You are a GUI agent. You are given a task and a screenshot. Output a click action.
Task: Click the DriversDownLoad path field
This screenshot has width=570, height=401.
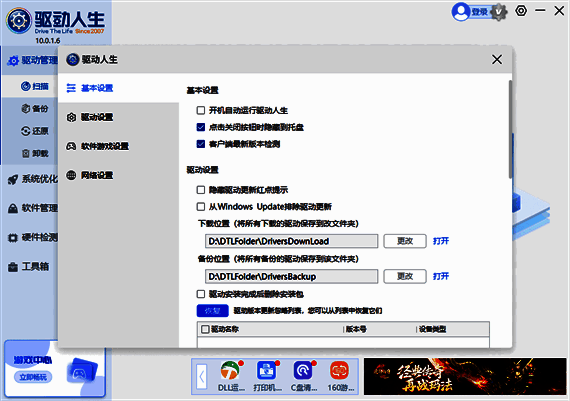(x=292, y=241)
